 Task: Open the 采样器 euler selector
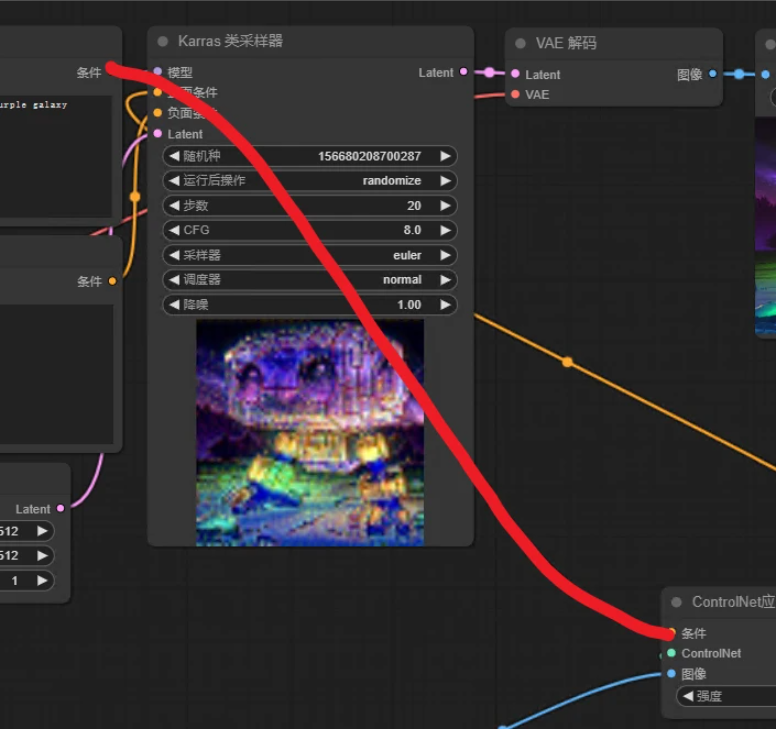[310, 255]
